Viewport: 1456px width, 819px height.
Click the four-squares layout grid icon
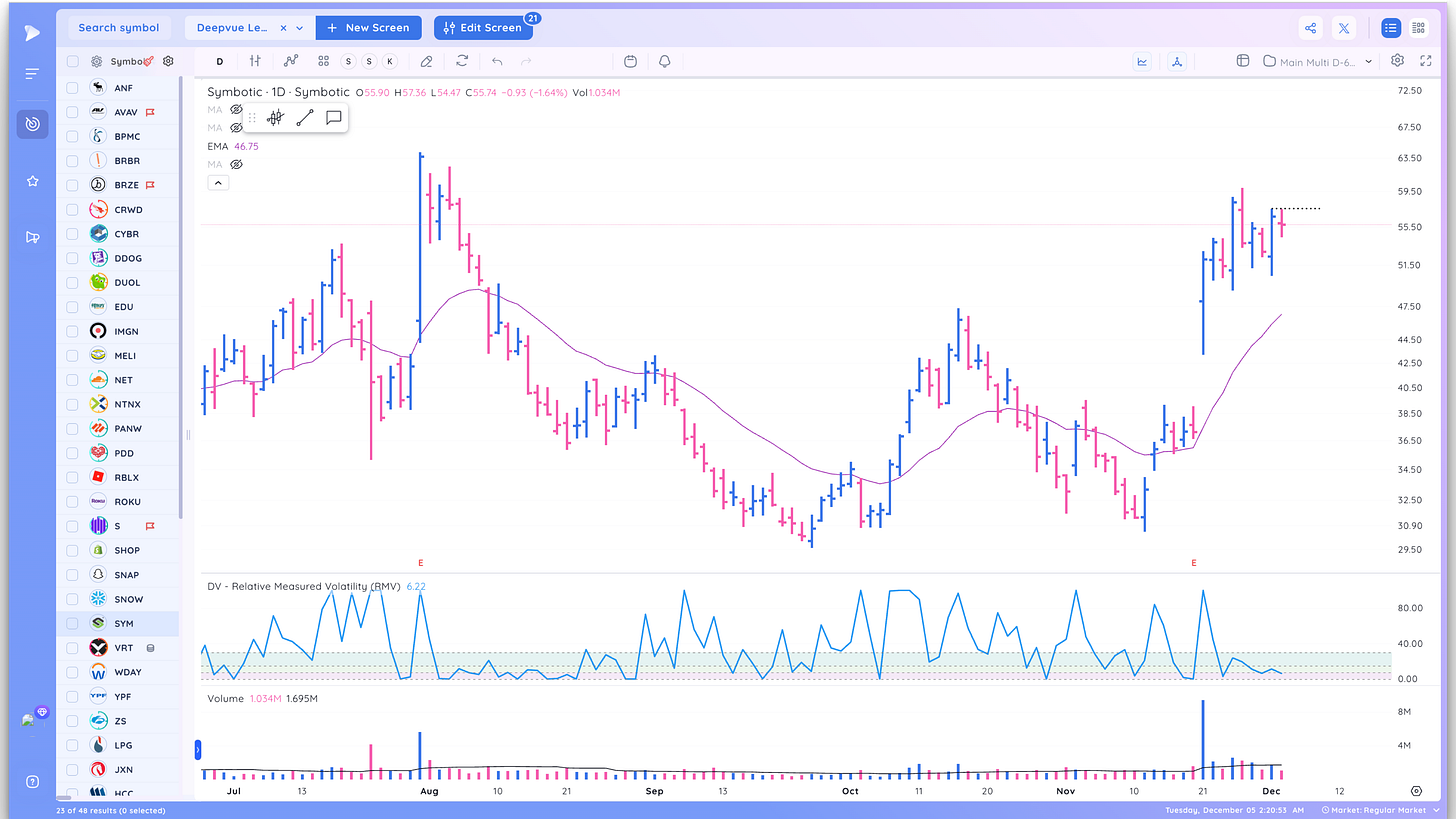coord(323,61)
